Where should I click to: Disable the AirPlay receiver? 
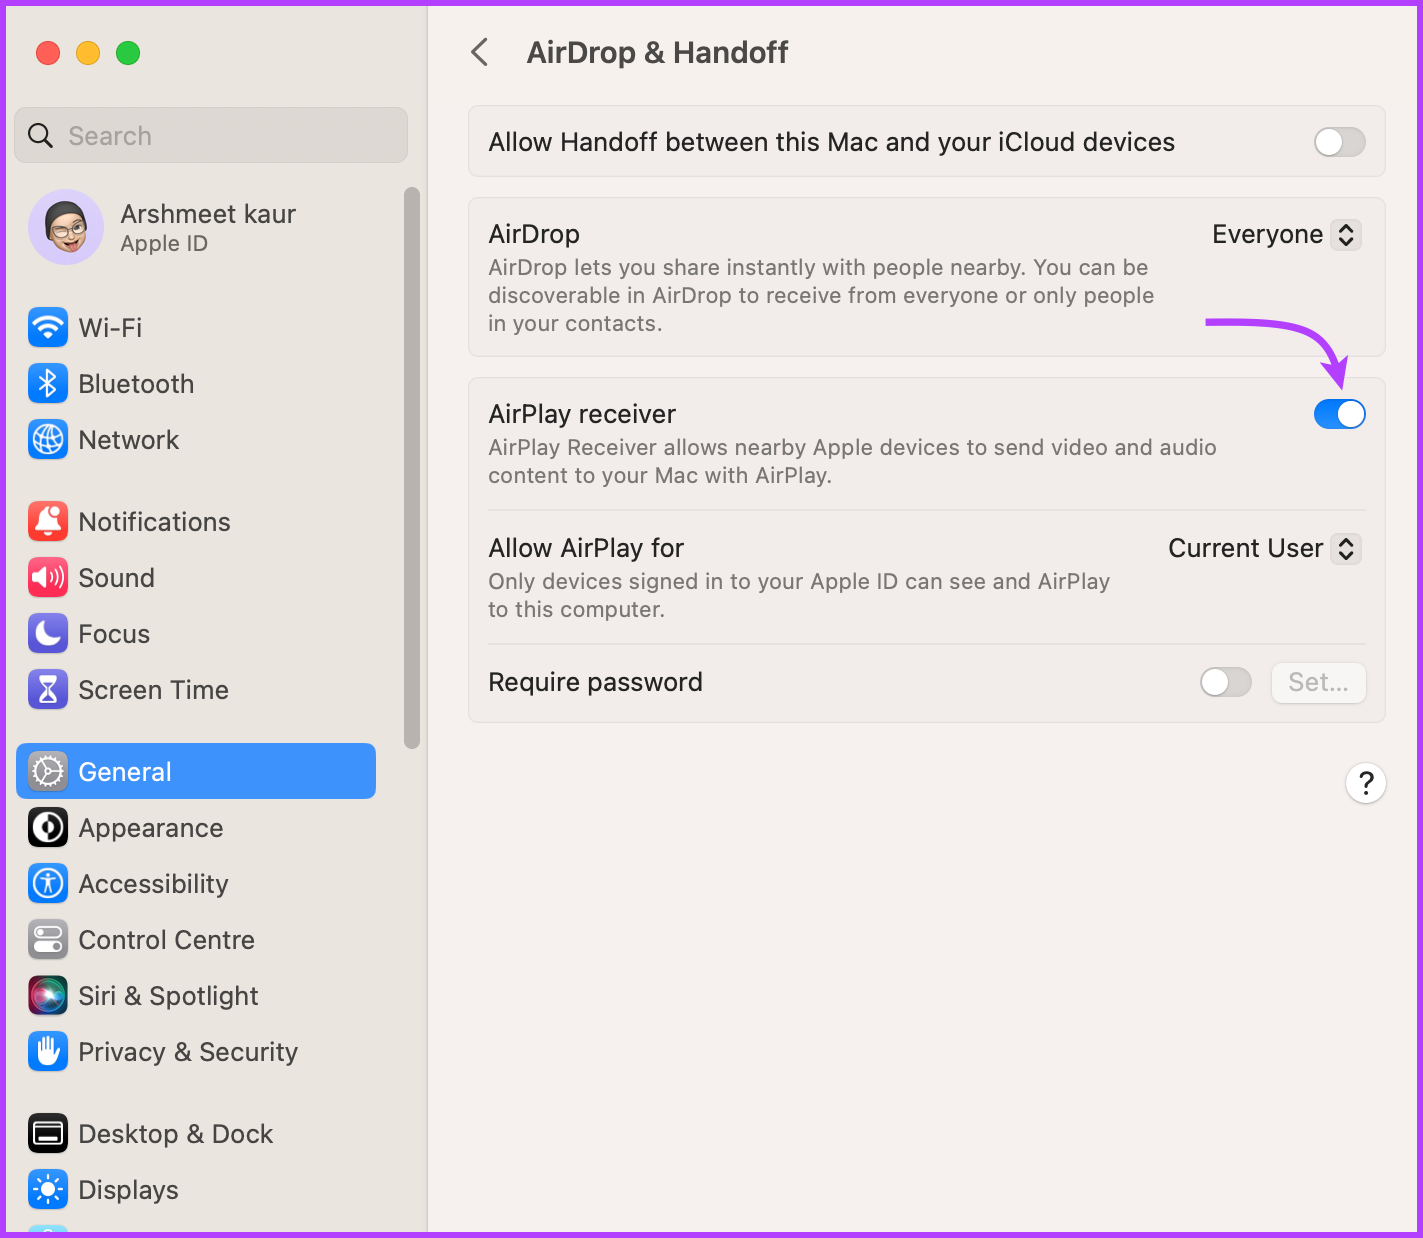coord(1340,414)
